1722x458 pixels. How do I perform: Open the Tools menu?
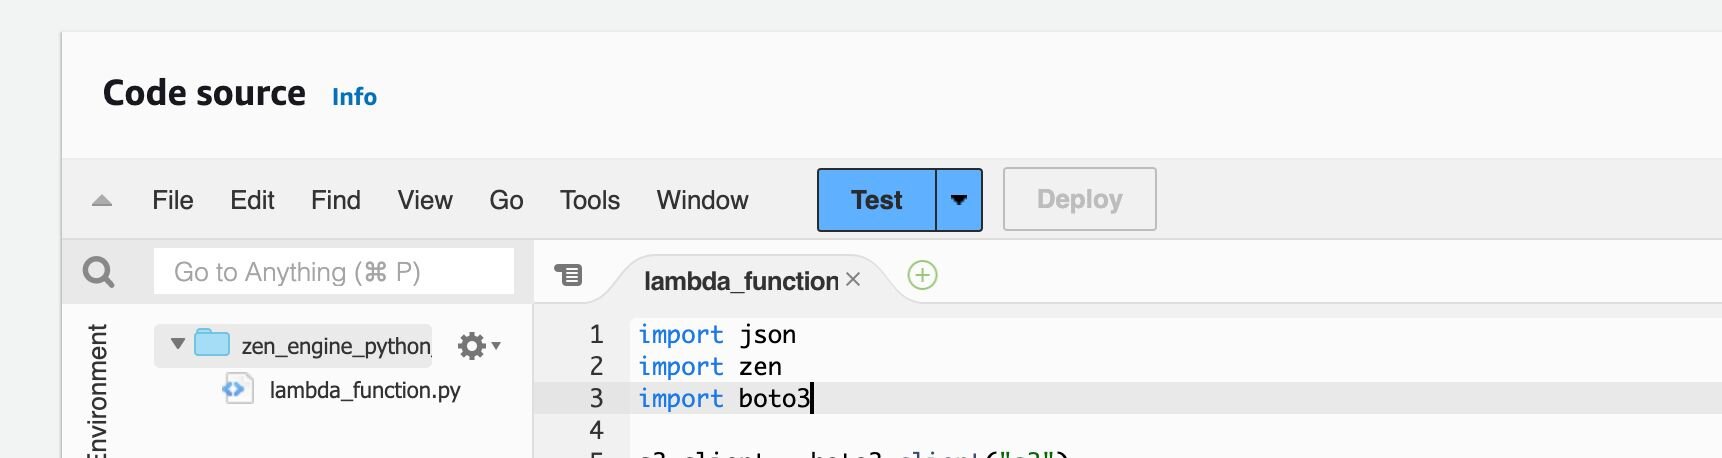pyautogui.click(x=589, y=200)
